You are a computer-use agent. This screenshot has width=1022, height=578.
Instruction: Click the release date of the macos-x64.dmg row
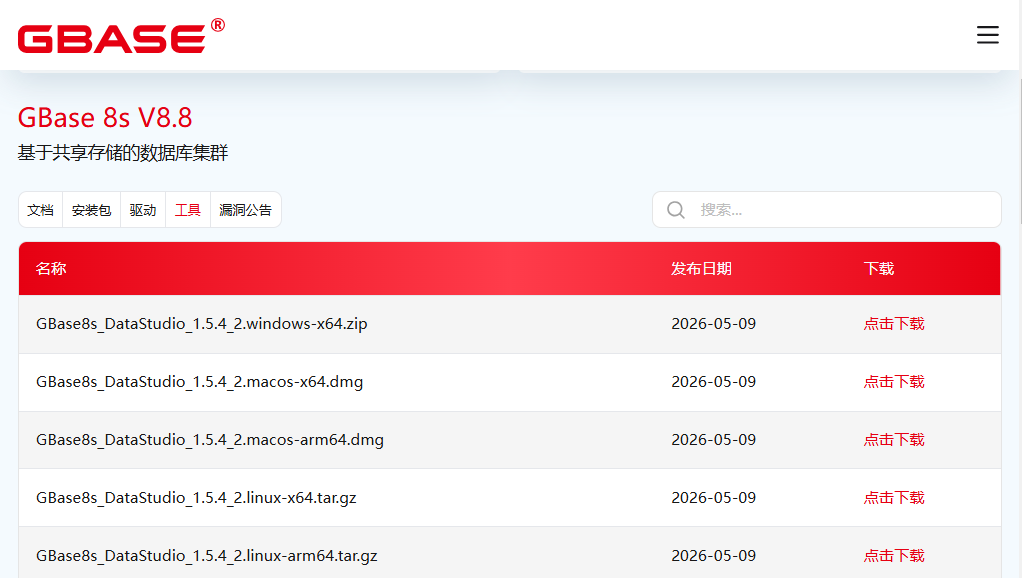coord(714,382)
